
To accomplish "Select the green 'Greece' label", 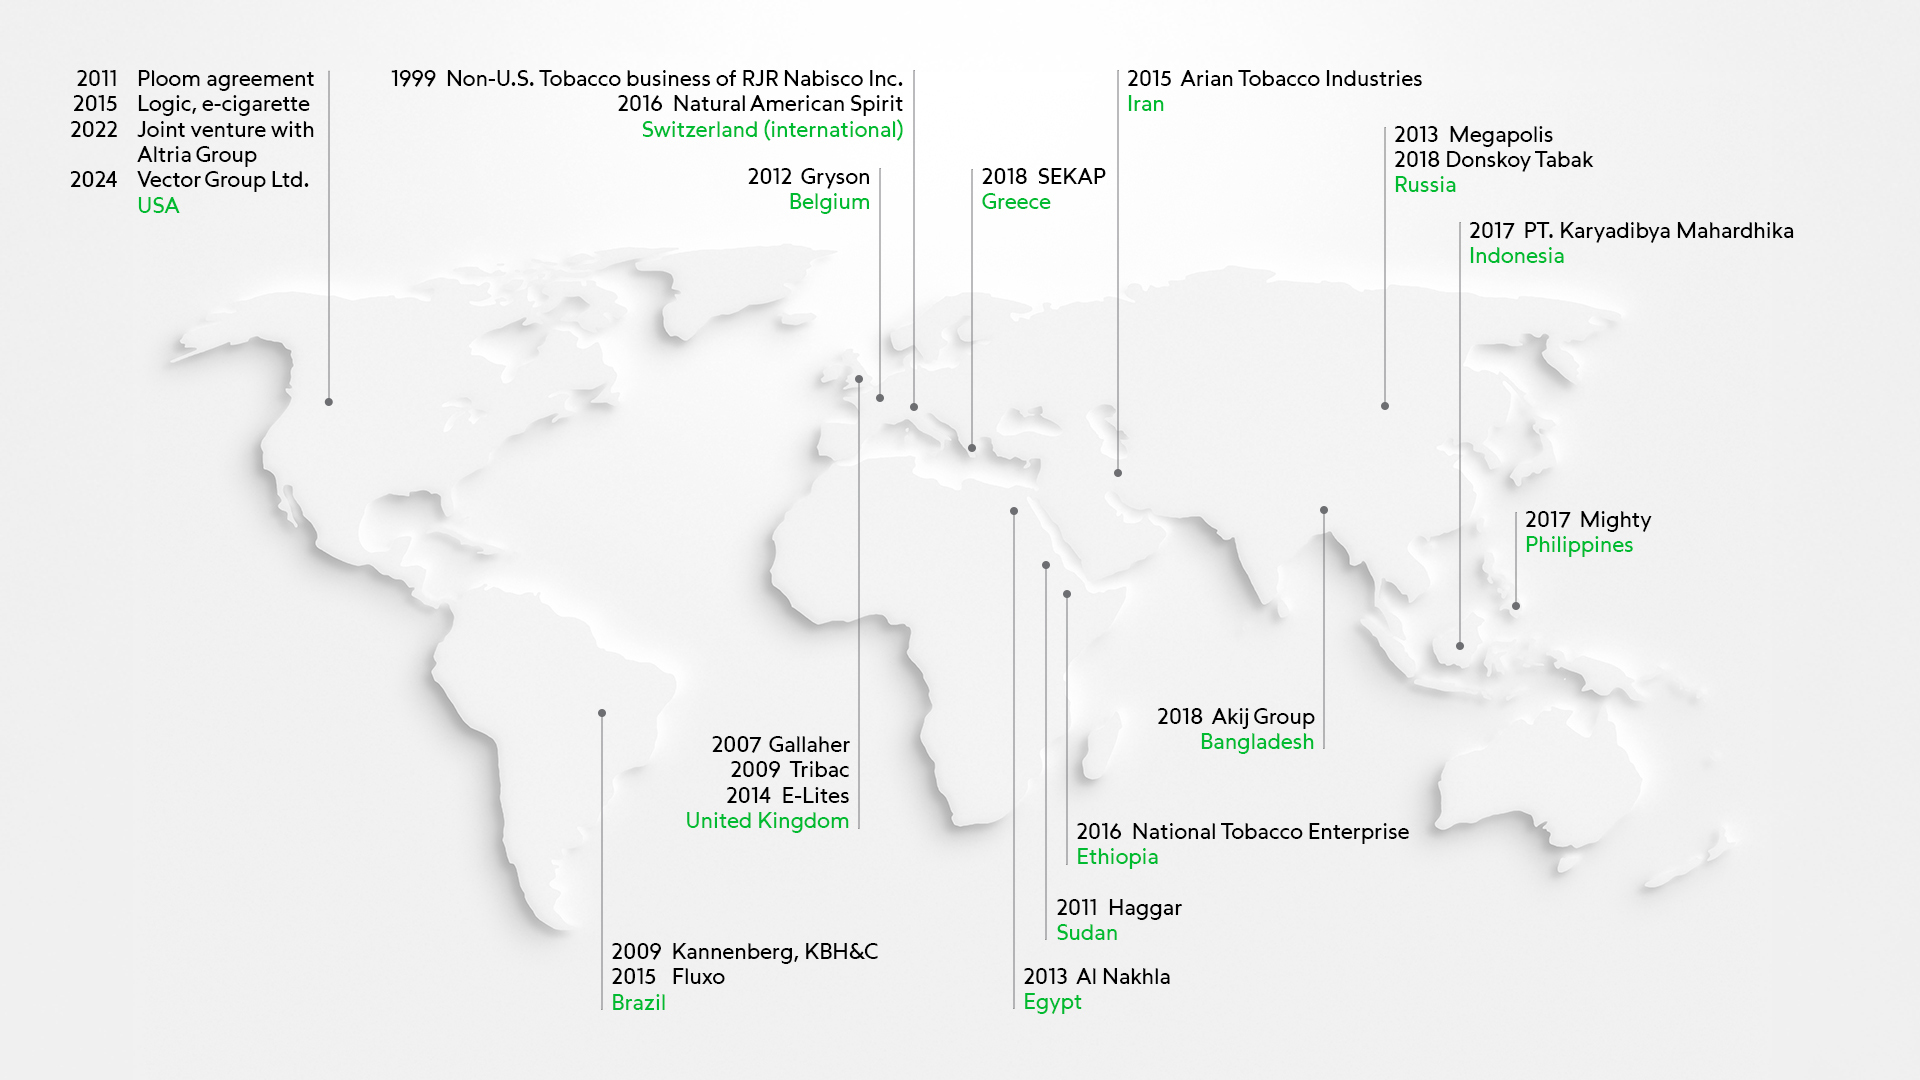I will pyautogui.click(x=1016, y=202).
